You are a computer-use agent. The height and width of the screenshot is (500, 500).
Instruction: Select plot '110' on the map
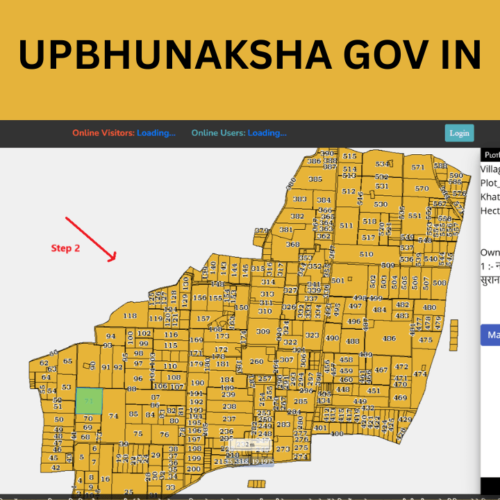[170, 366]
